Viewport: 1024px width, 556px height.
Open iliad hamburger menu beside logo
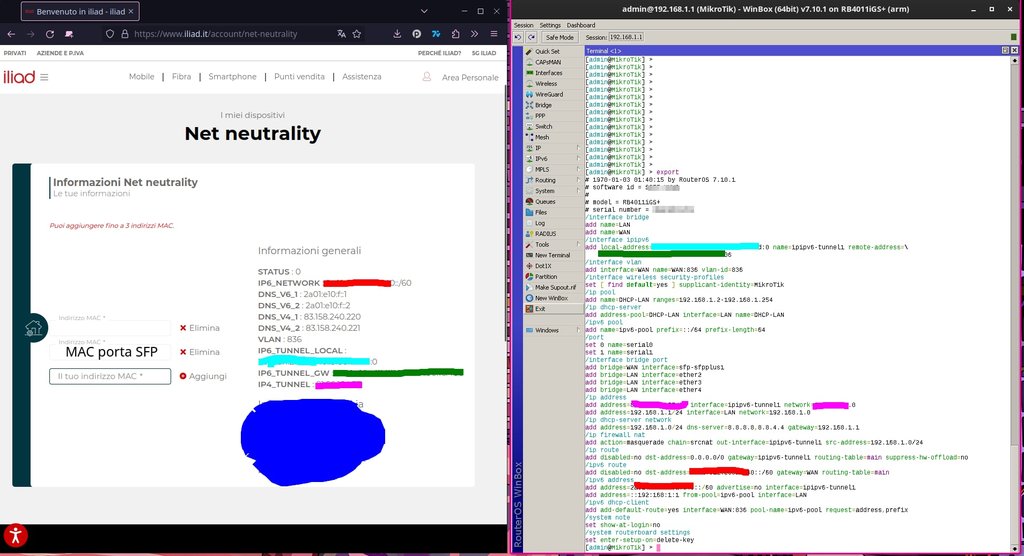point(44,77)
